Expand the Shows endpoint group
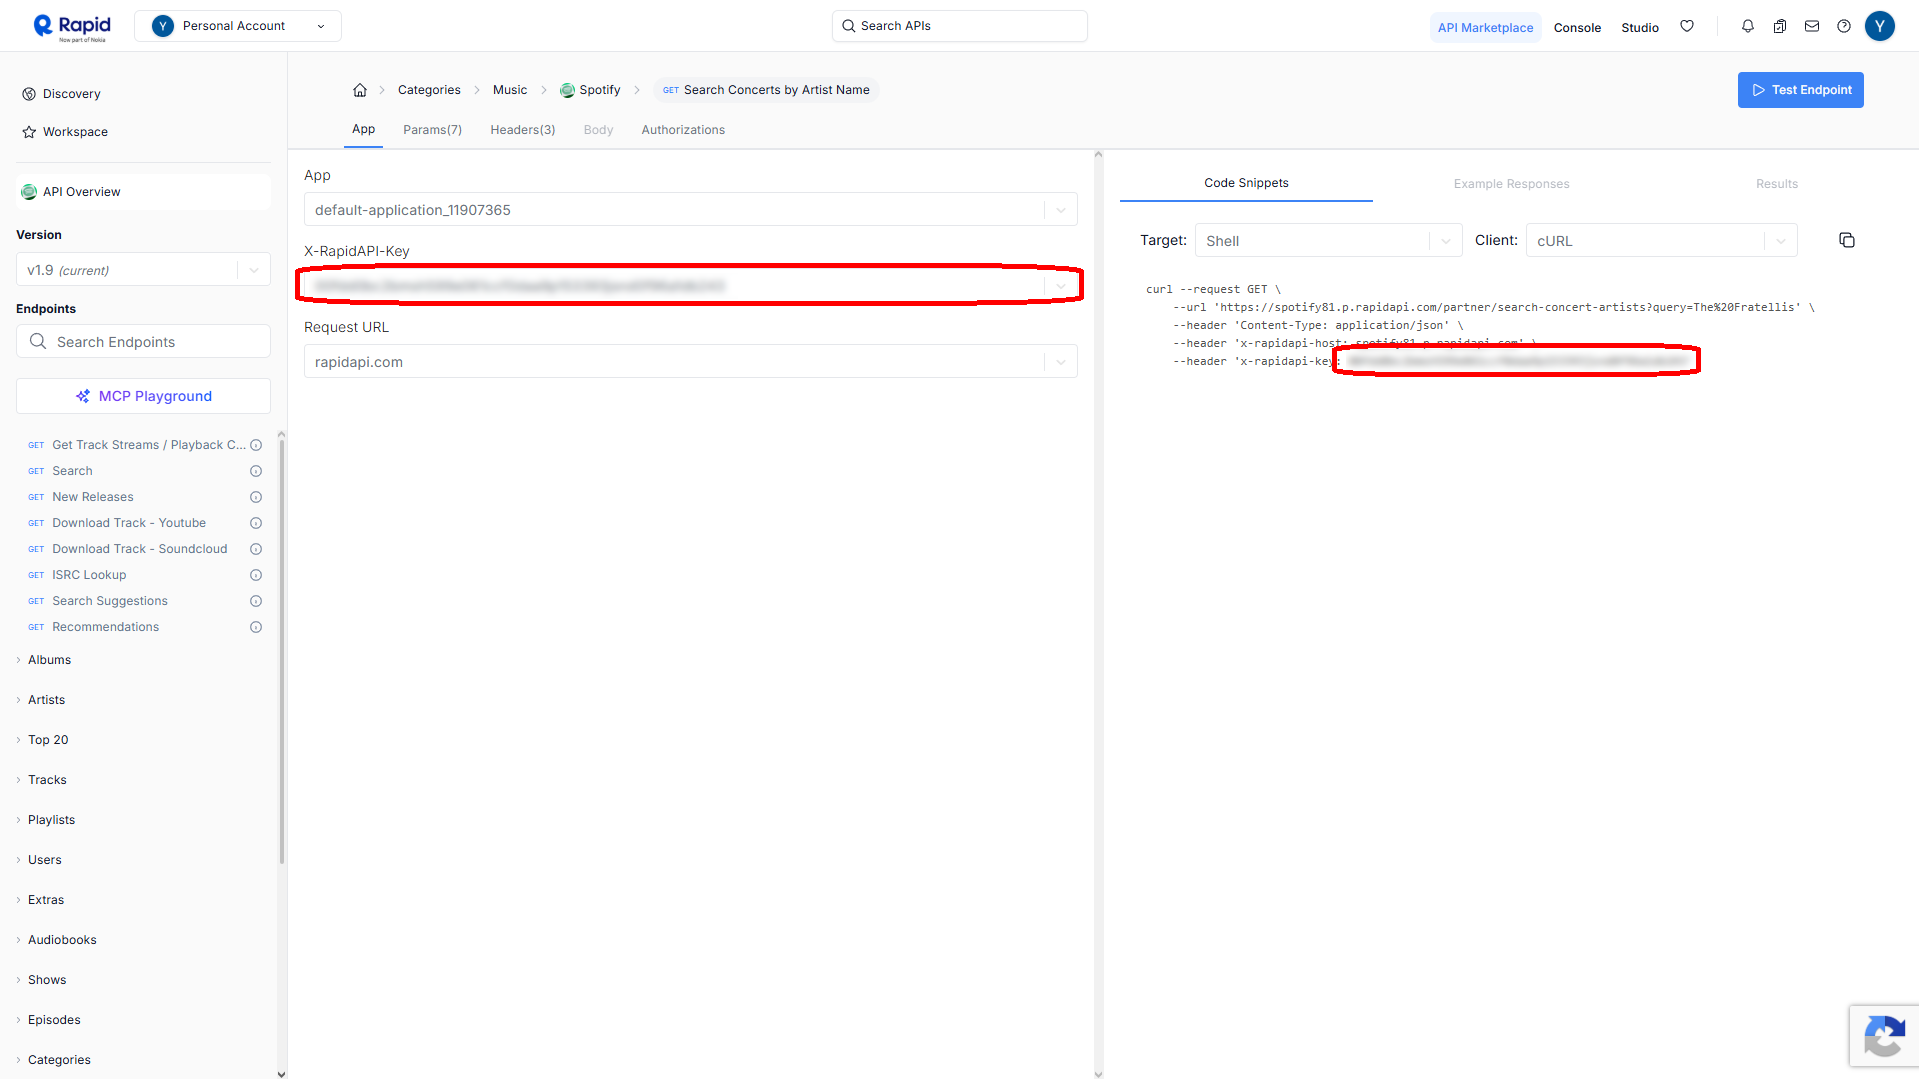The width and height of the screenshot is (1919, 1079). pos(47,980)
